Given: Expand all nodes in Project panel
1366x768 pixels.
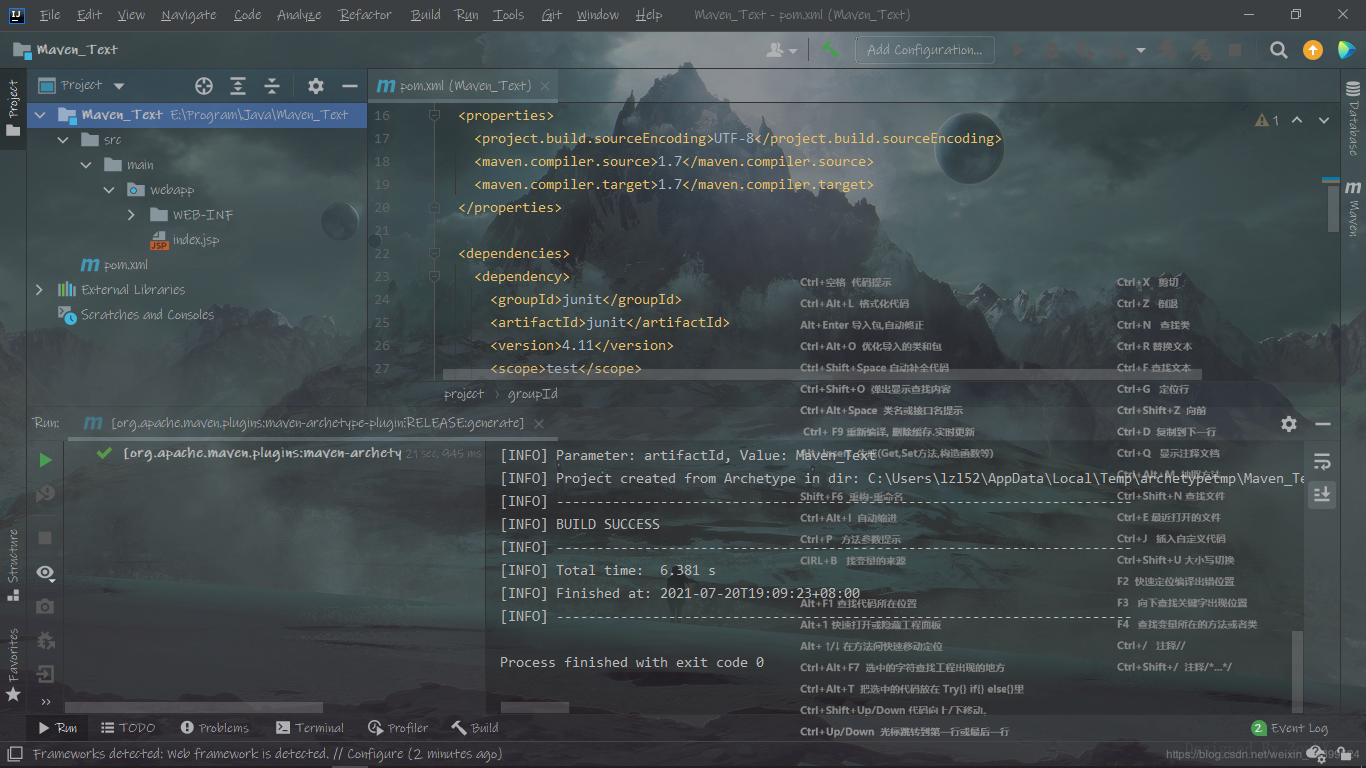Looking at the screenshot, I should click(238, 86).
